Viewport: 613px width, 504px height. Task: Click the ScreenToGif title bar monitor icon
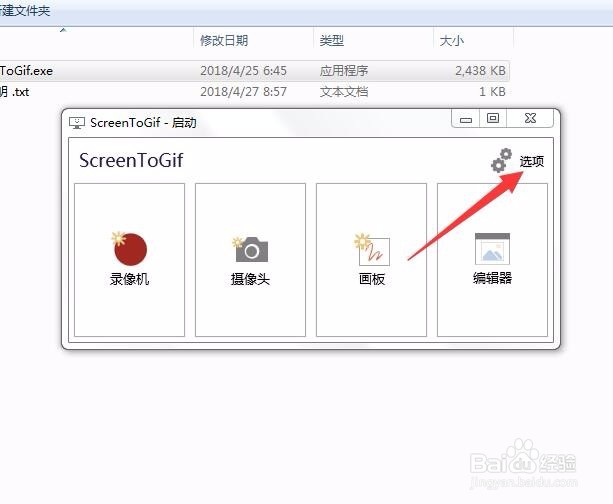tap(77, 123)
